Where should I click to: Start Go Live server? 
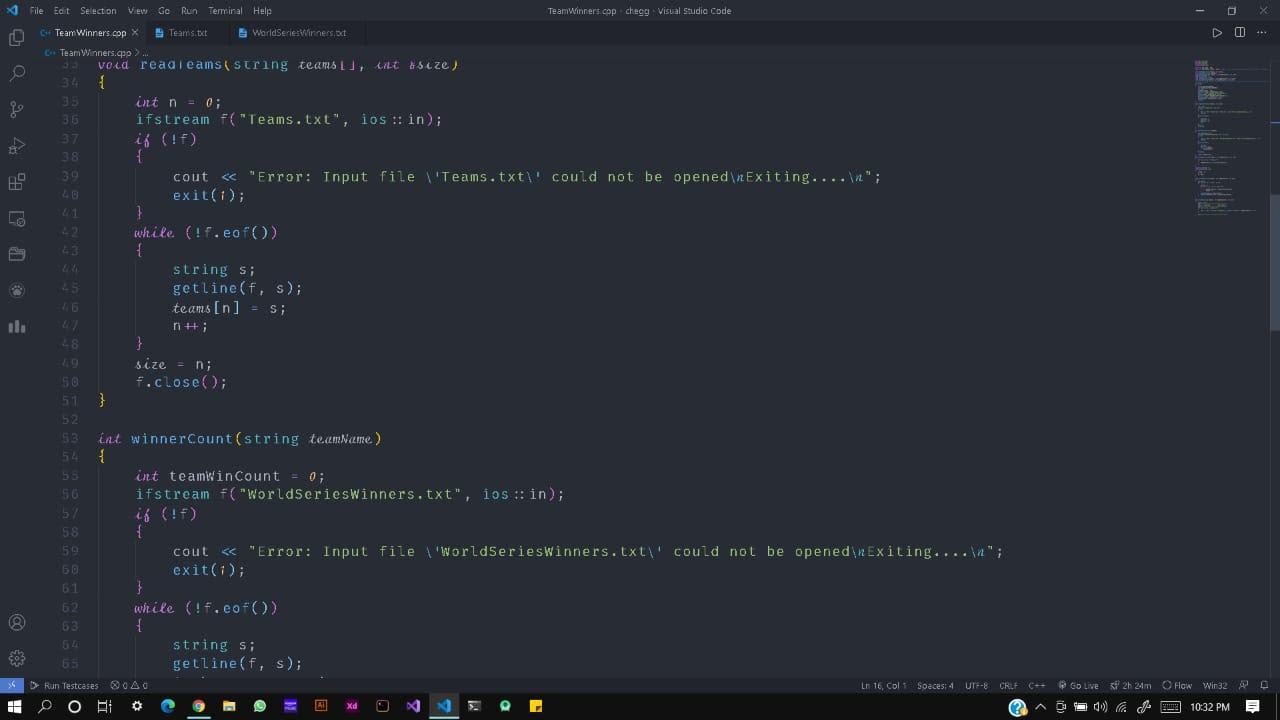[x=1077, y=685]
